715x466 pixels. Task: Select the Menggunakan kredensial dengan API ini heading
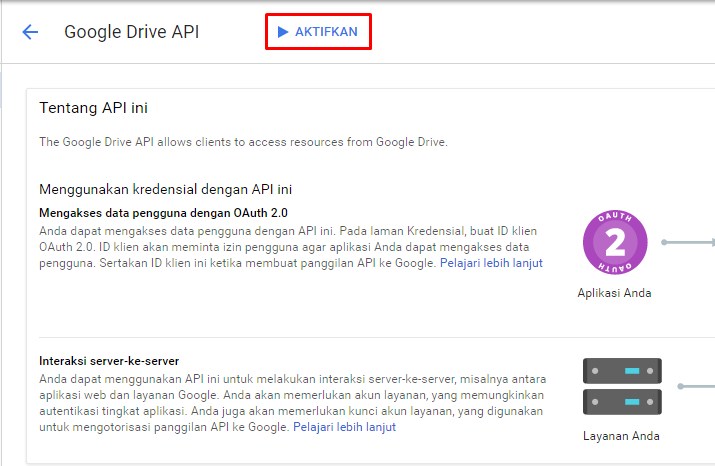(x=166, y=189)
